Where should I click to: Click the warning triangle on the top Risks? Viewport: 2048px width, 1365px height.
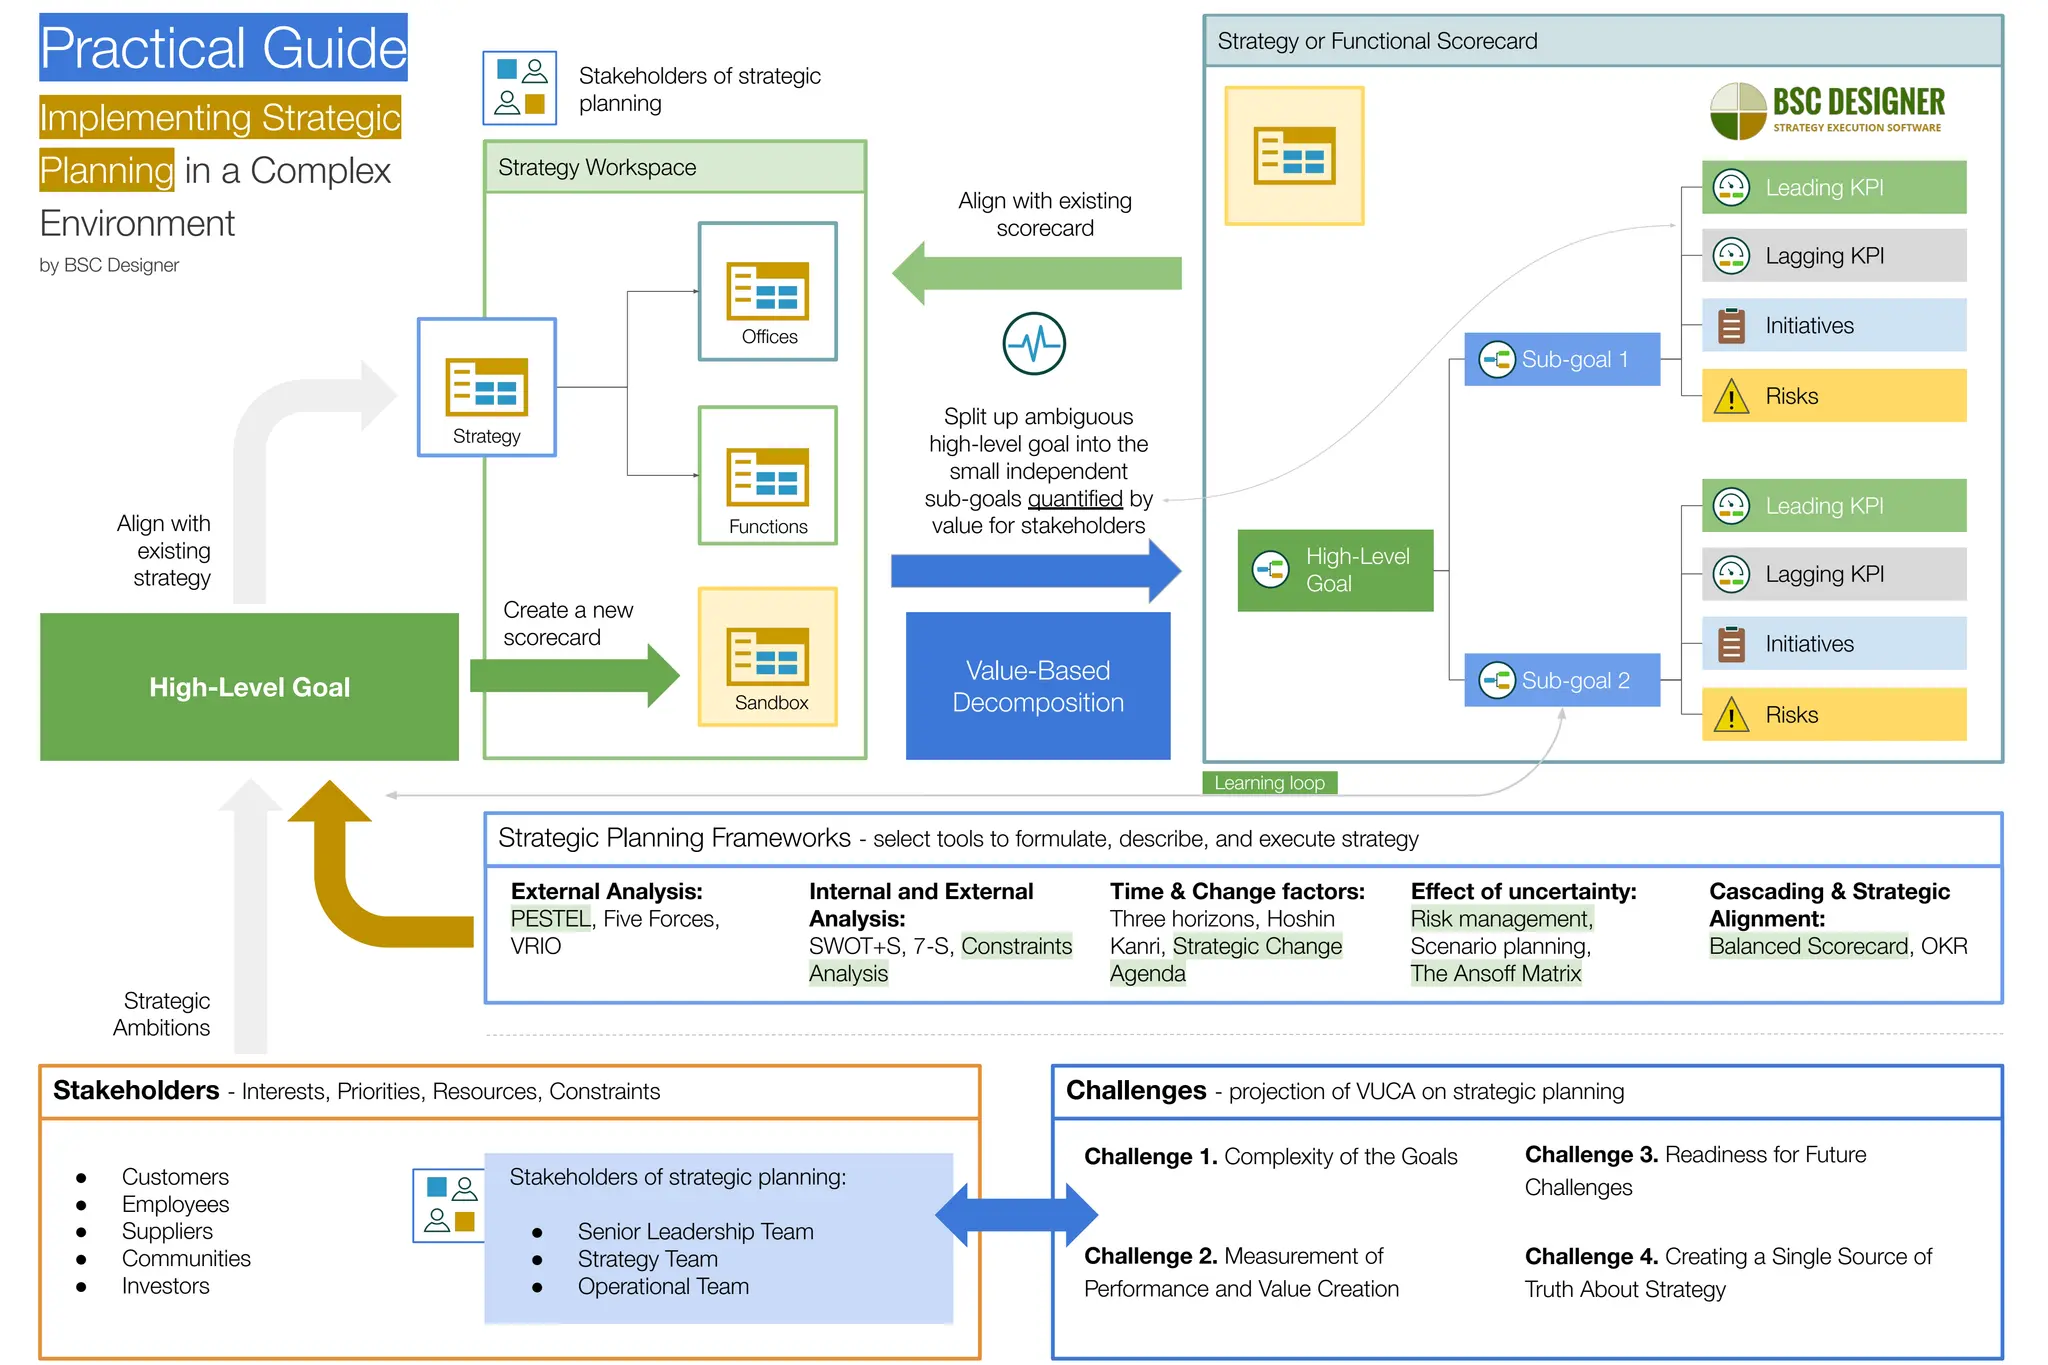[1731, 397]
